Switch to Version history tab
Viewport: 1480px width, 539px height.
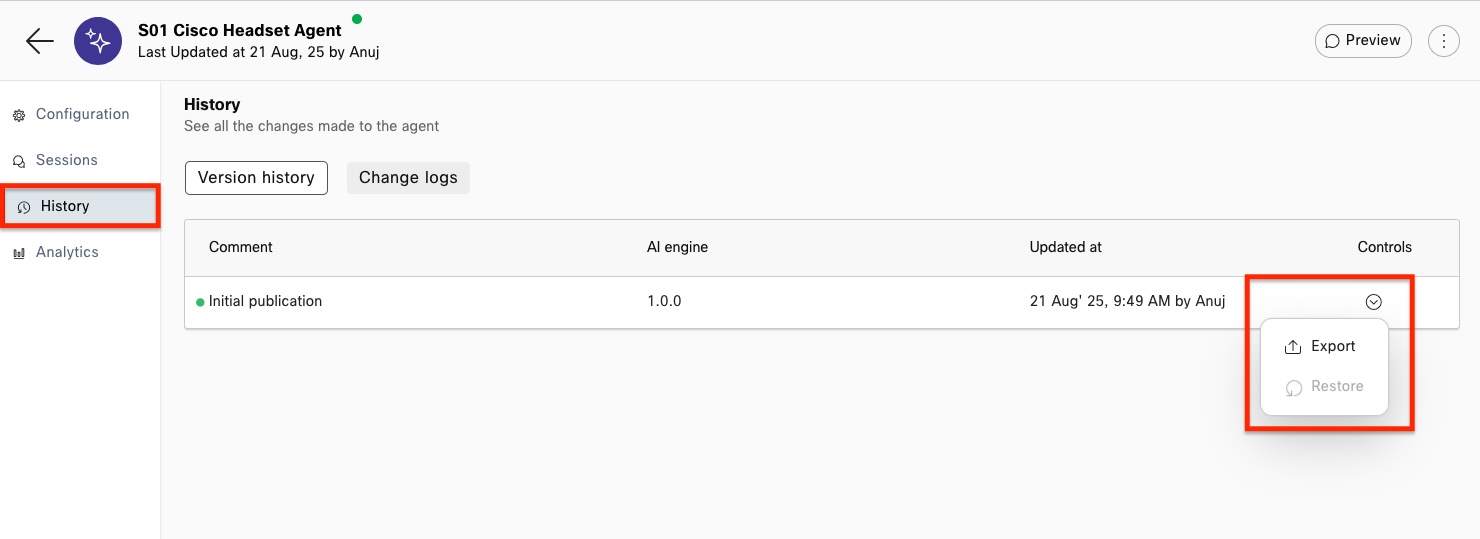pyautogui.click(x=256, y=178)
